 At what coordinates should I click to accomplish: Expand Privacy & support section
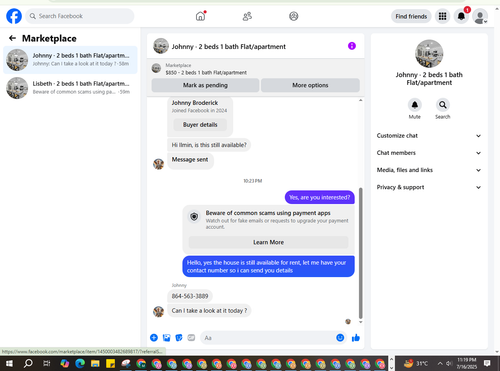[429, 187]
